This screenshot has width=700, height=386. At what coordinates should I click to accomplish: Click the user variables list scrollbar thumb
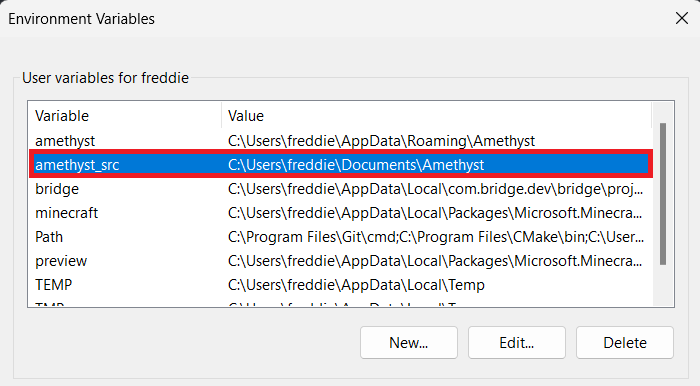[x=663, y=194]
